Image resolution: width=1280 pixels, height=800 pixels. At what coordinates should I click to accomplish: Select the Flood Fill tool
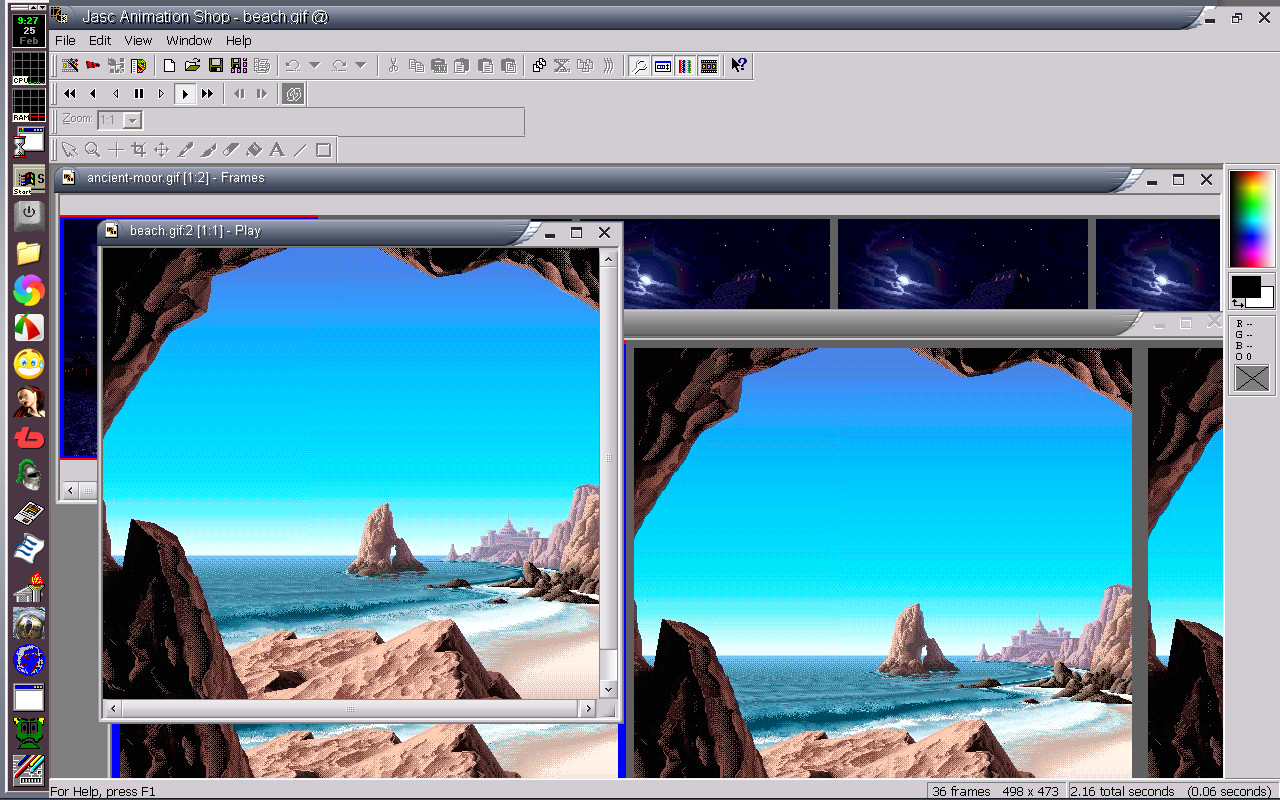254,149
